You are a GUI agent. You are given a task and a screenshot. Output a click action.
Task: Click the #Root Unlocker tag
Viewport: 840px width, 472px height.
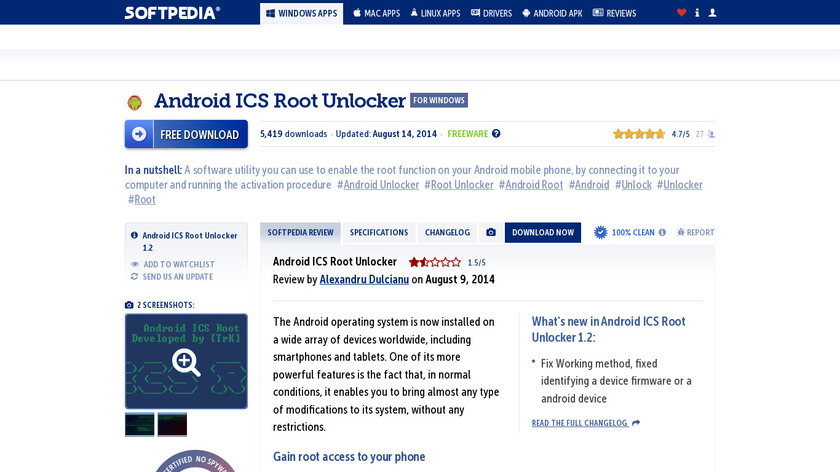(x=459, y=185)
